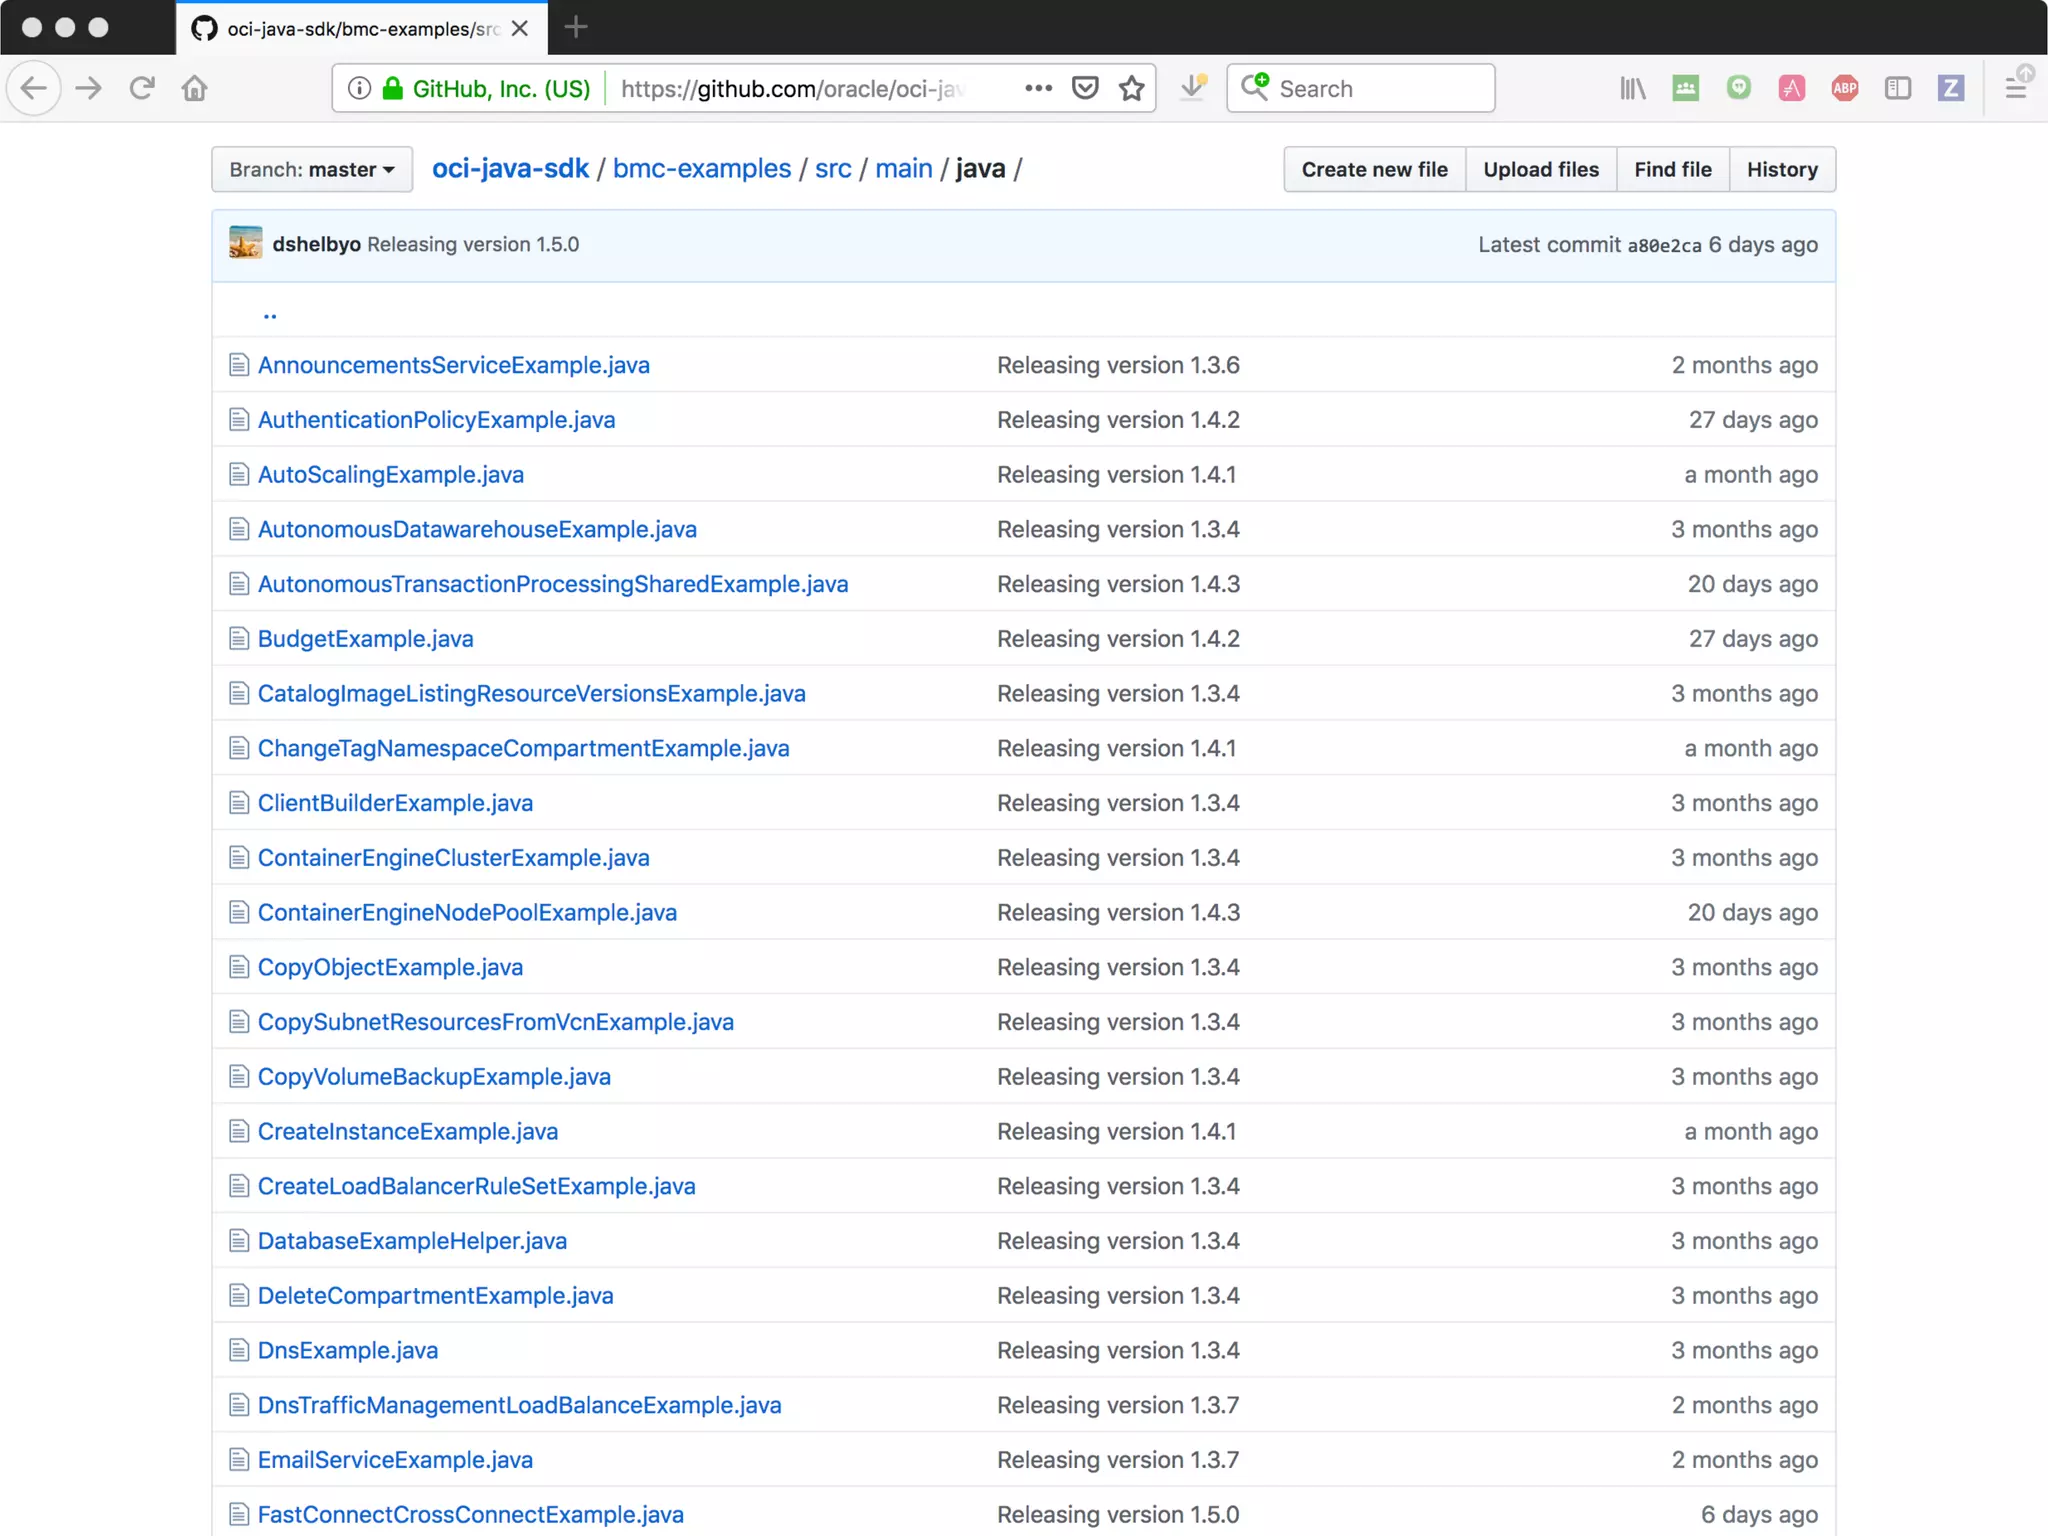This screenshot has width=2048, height=1536.
Task: Open BudgetExample.java file
Action: pos(365,638)
